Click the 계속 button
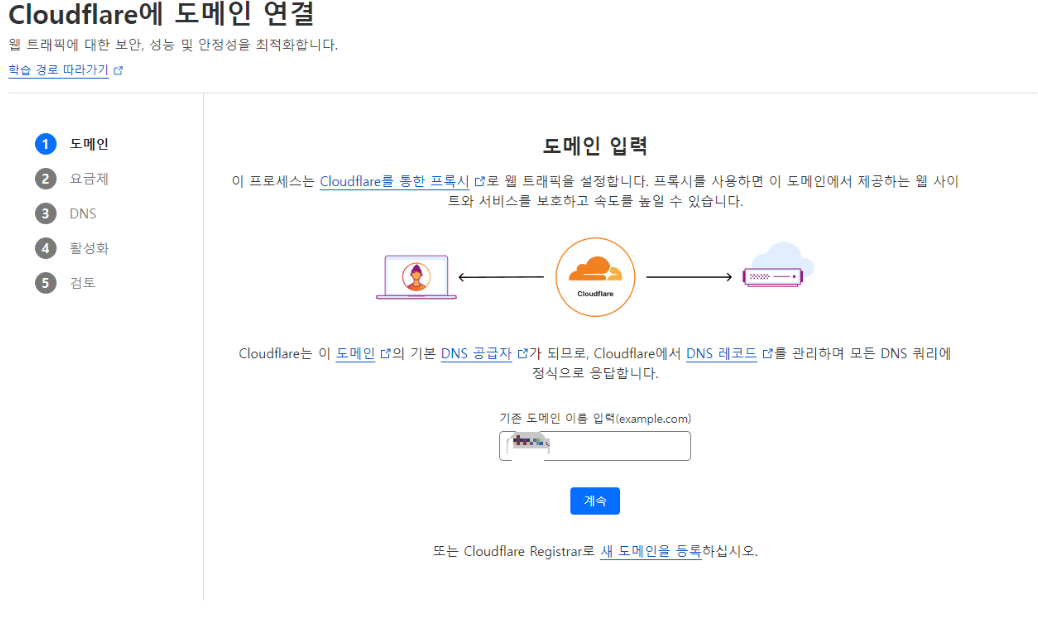This screenshot has width=1038, height=627. coord(594,501)
